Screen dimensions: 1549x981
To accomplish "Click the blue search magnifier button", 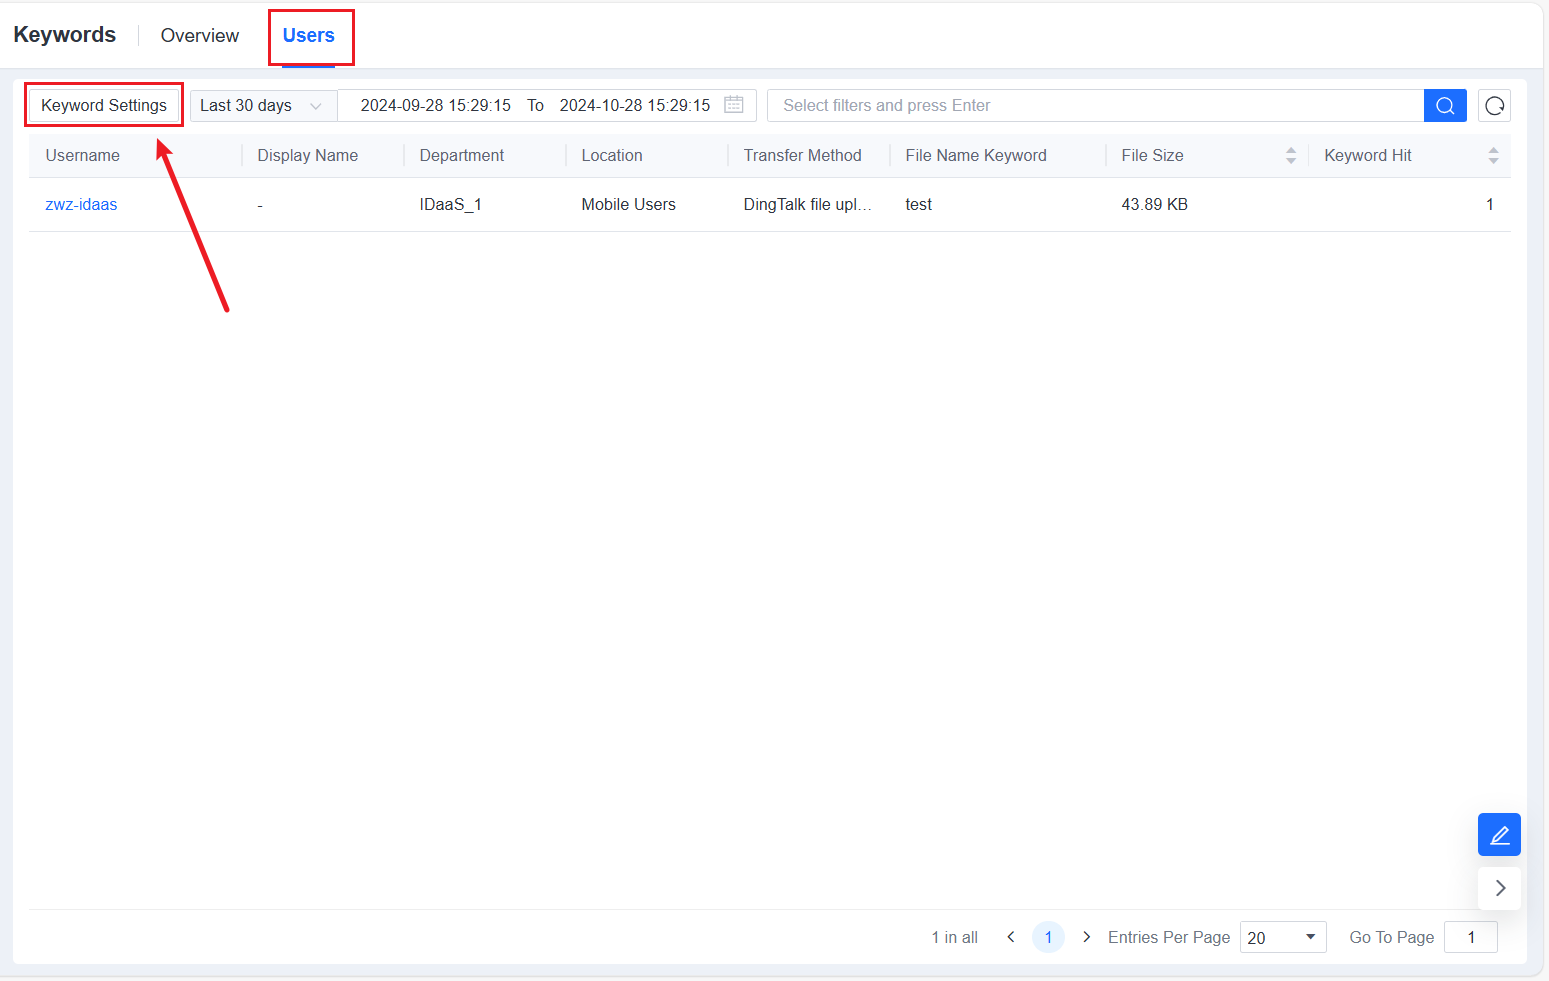I will (x=1445, y=106).
